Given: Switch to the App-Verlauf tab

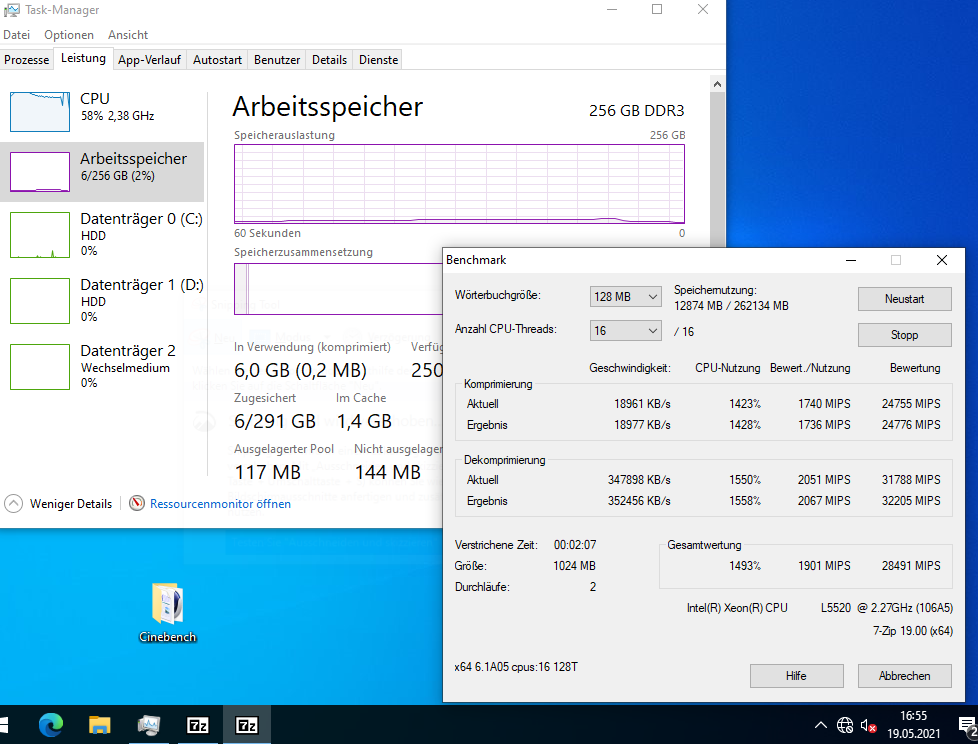Looking at the screenshot, I should [x=149, y=60].
